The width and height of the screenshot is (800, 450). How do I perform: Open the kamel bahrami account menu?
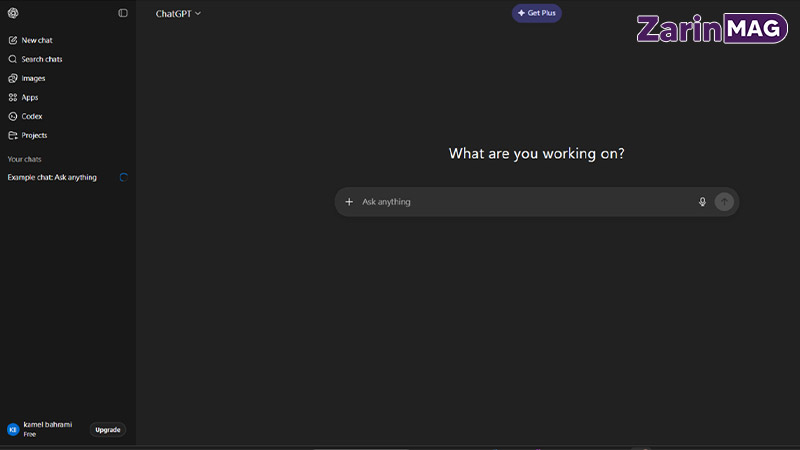click(x=47, y=424)
